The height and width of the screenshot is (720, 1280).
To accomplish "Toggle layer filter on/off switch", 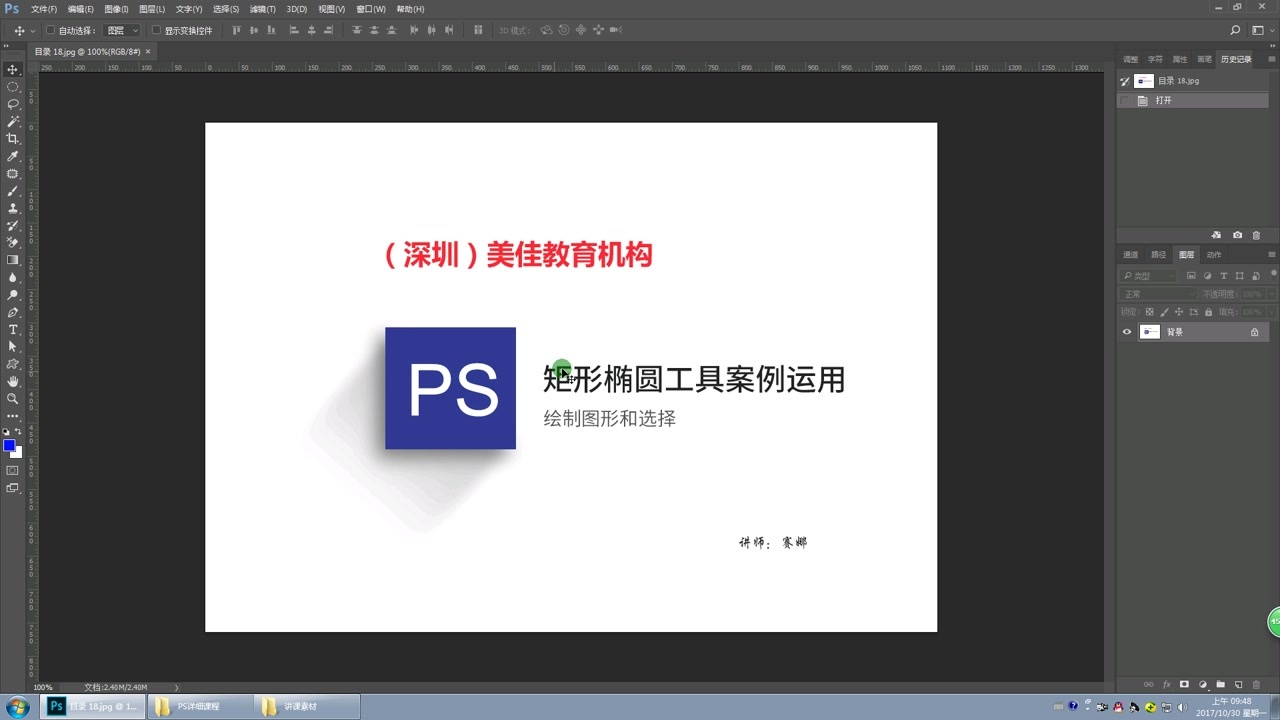I will click(1272, 275).
